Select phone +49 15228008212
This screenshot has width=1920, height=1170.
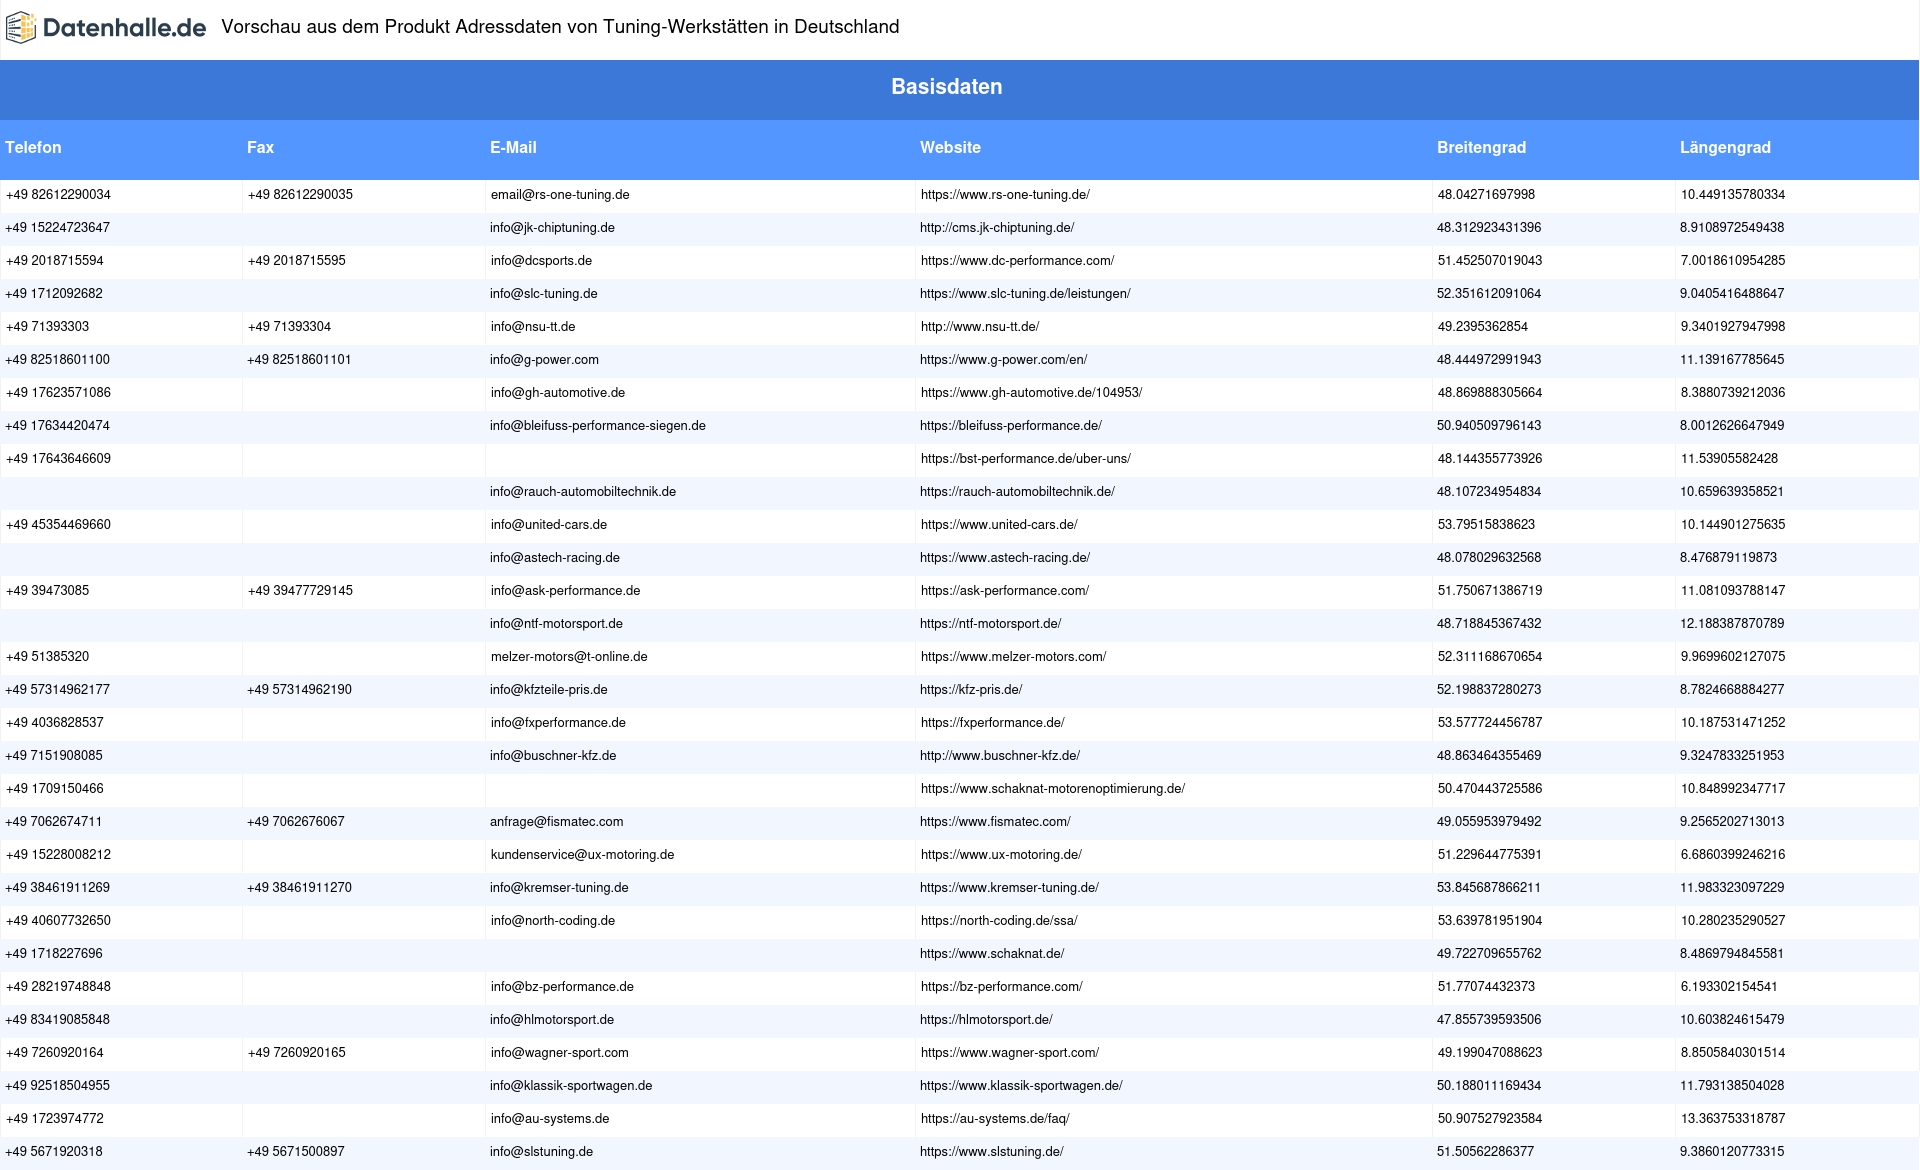(x=58, y=855)
